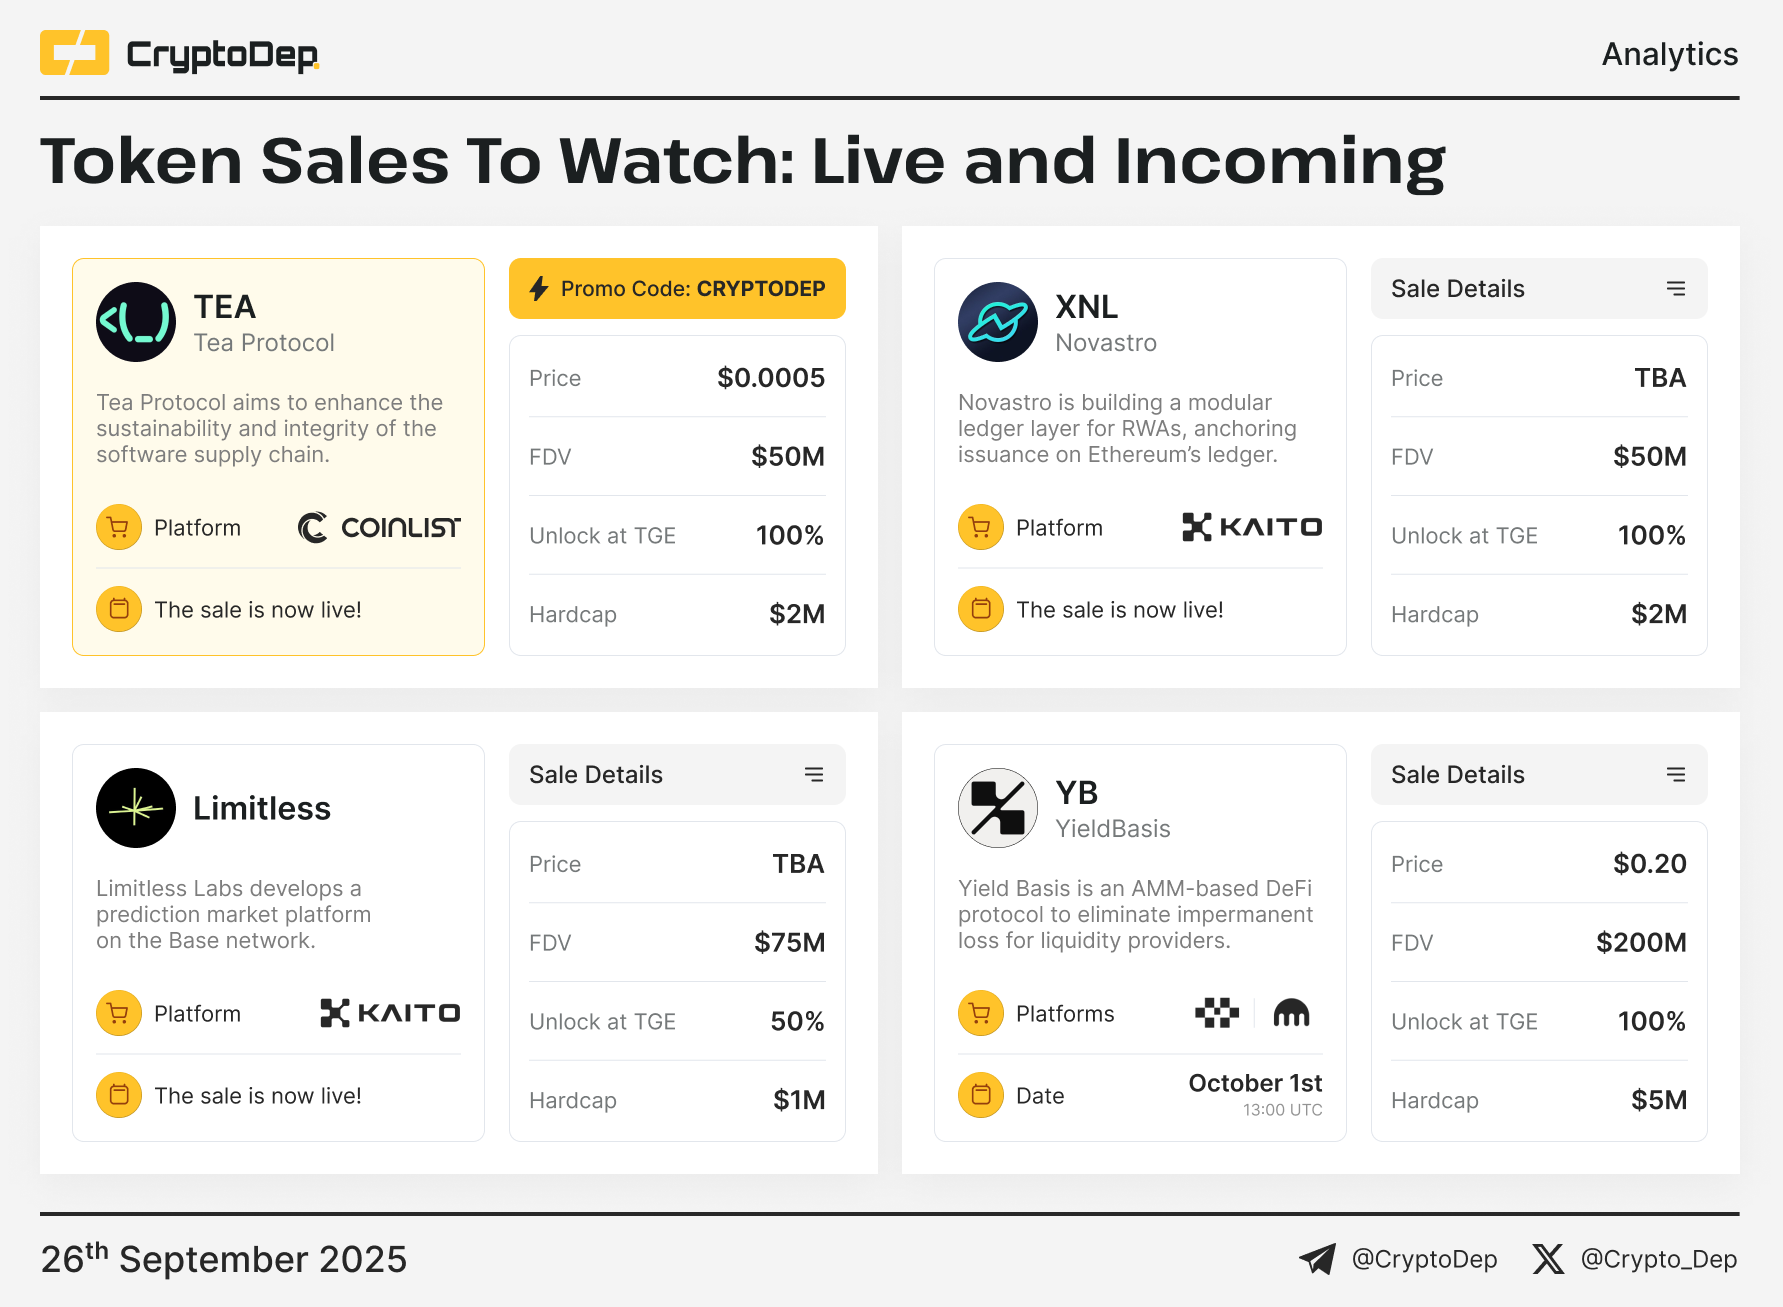1783x1307 pixels.
Task: Click the Yield Basis description paragraph
Action: click(x=1135, y=914)
